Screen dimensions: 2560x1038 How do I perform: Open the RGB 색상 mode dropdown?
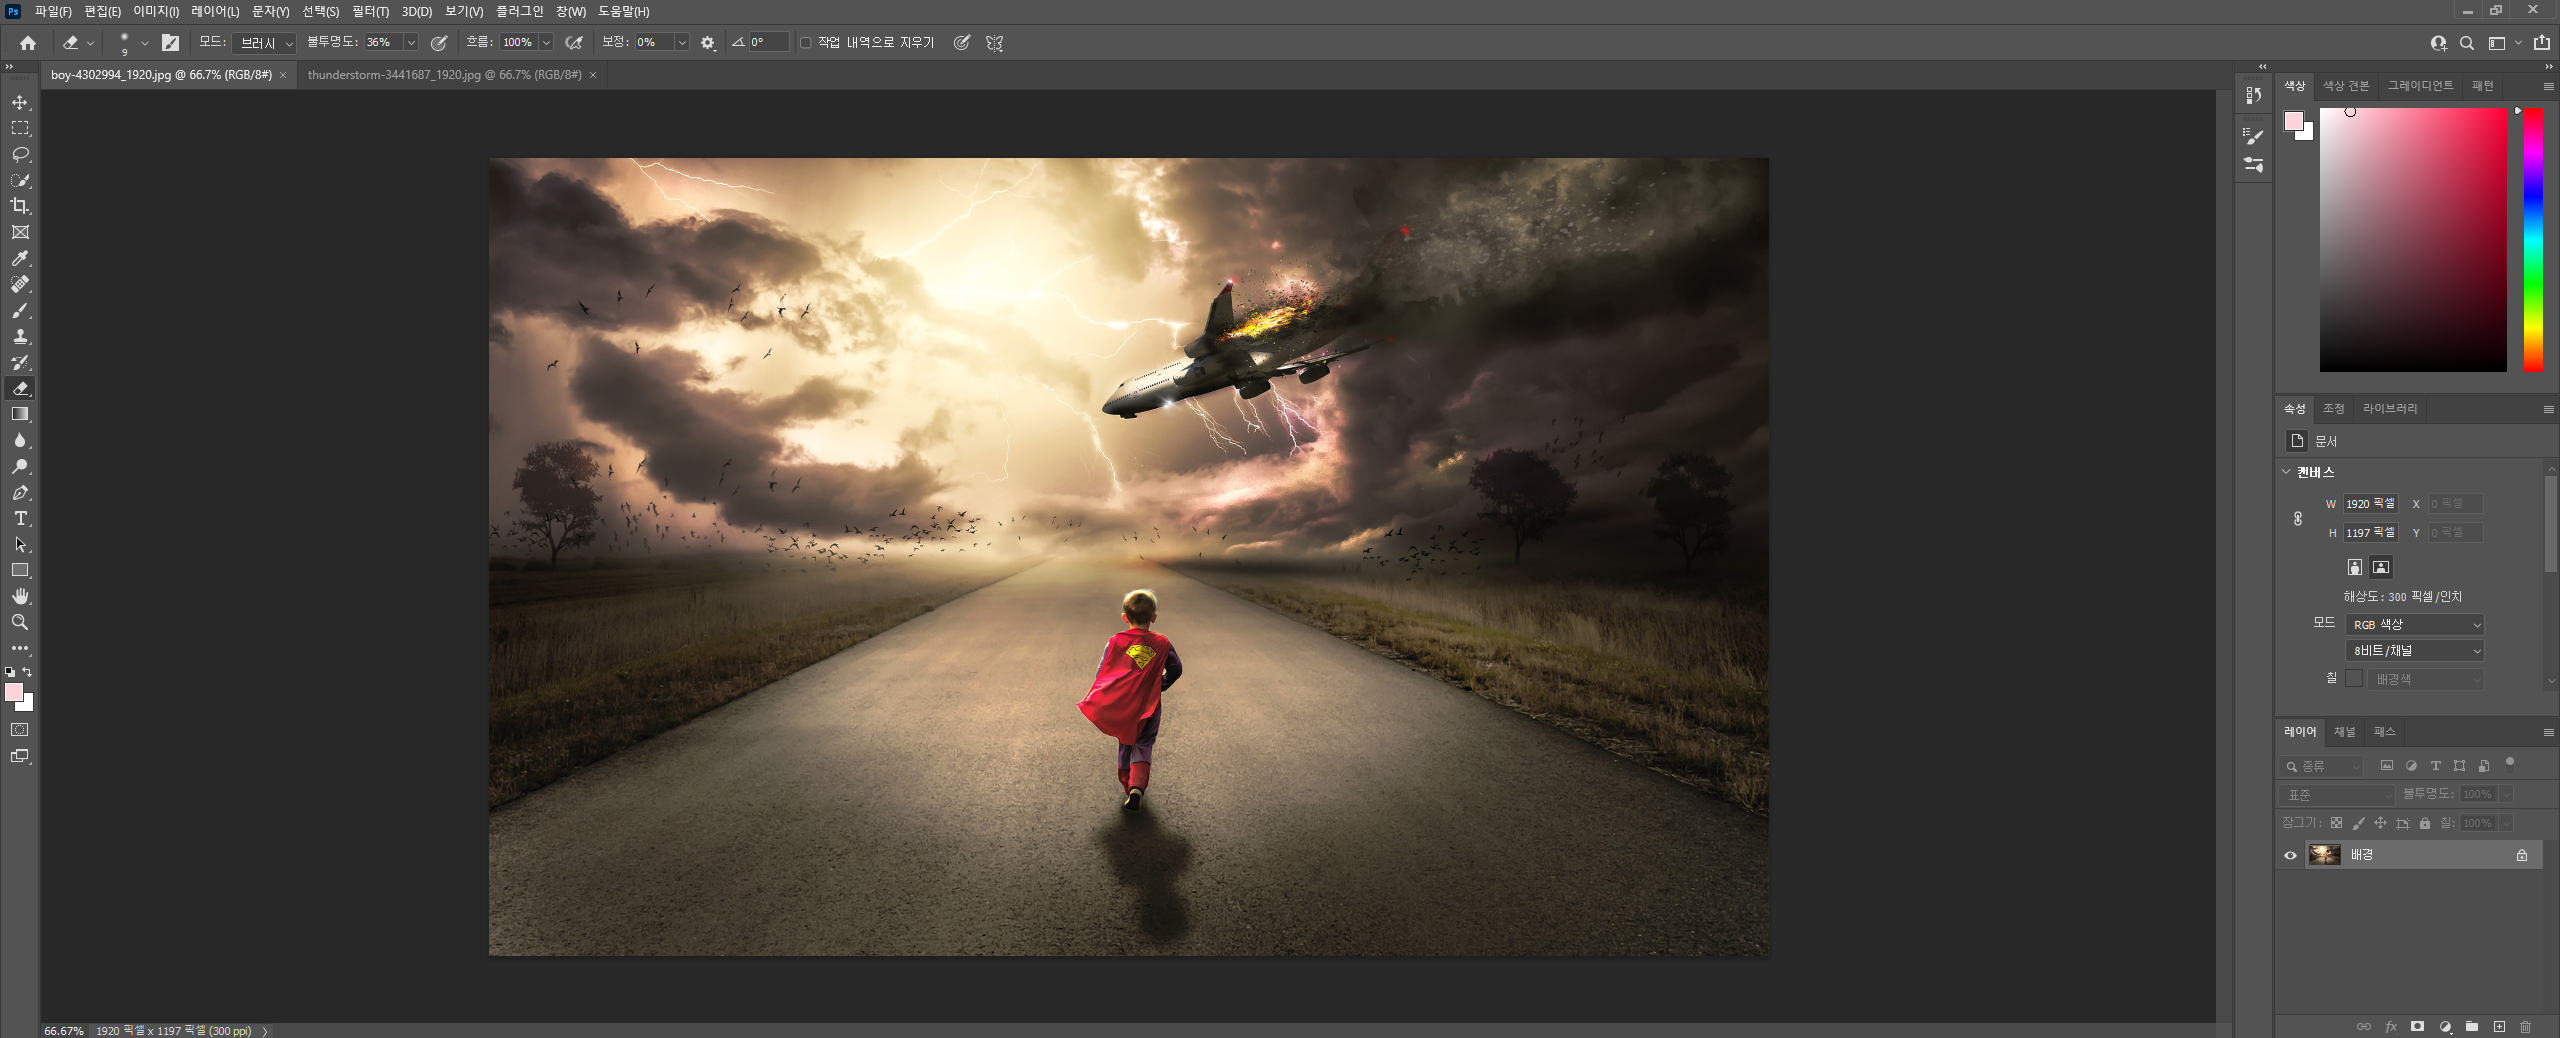click(x=2415, y=624)
